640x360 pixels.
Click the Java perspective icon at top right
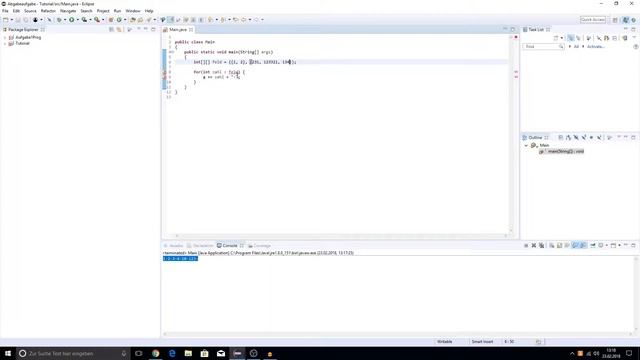click(x=626, y=20)
